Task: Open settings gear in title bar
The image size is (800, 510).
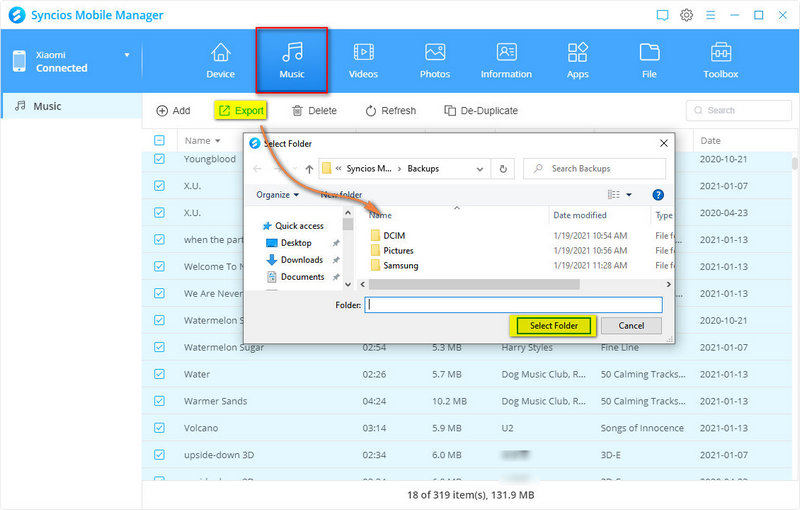Action: [x=687, y=15]
